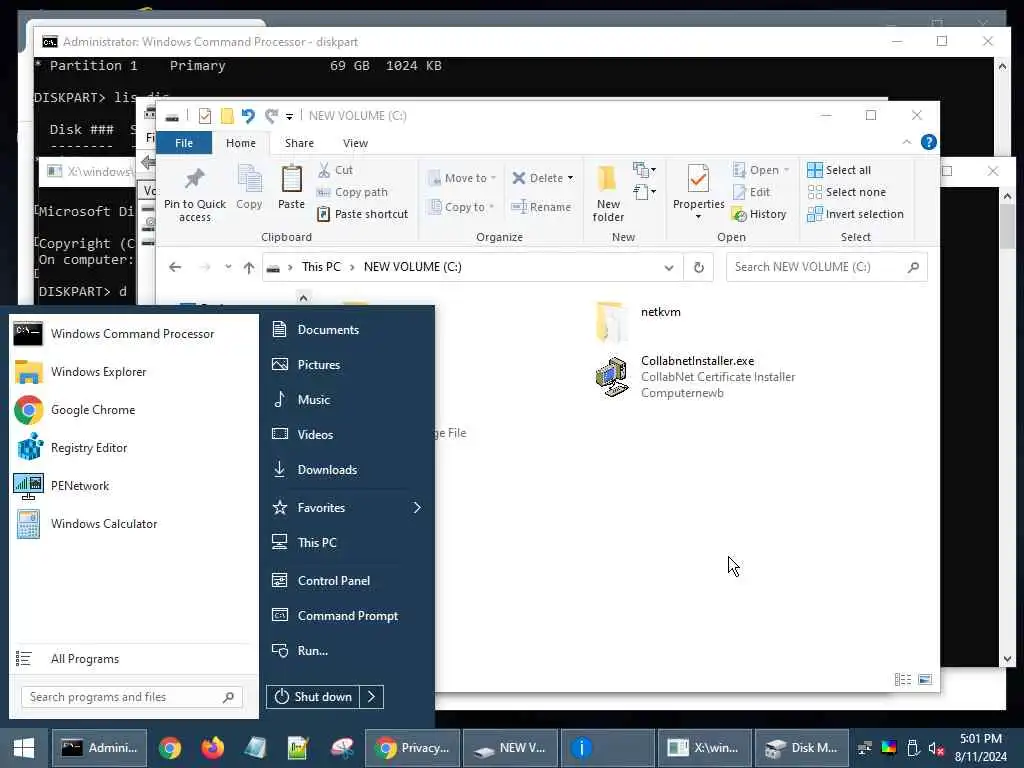
Task: Open Downloads from start menu
Action: 315,470
